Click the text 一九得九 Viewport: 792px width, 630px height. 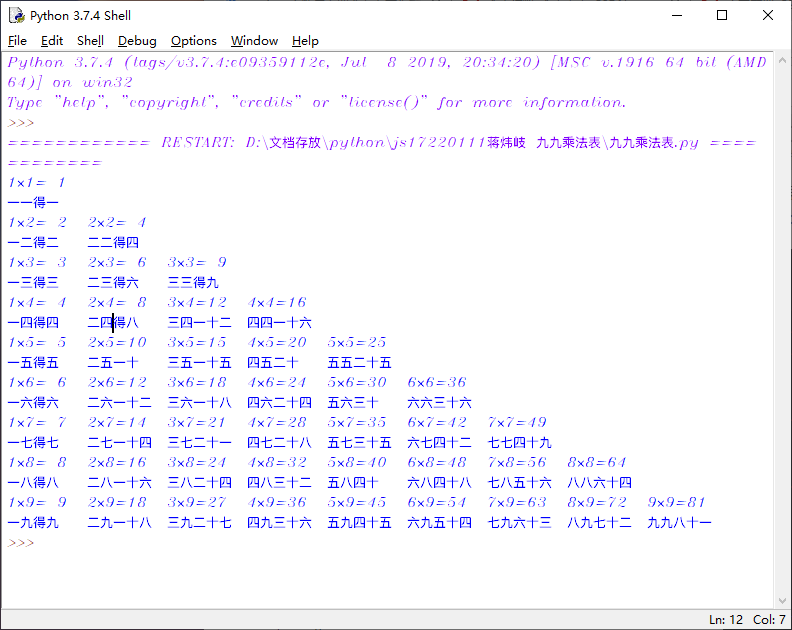pos(33,522)
